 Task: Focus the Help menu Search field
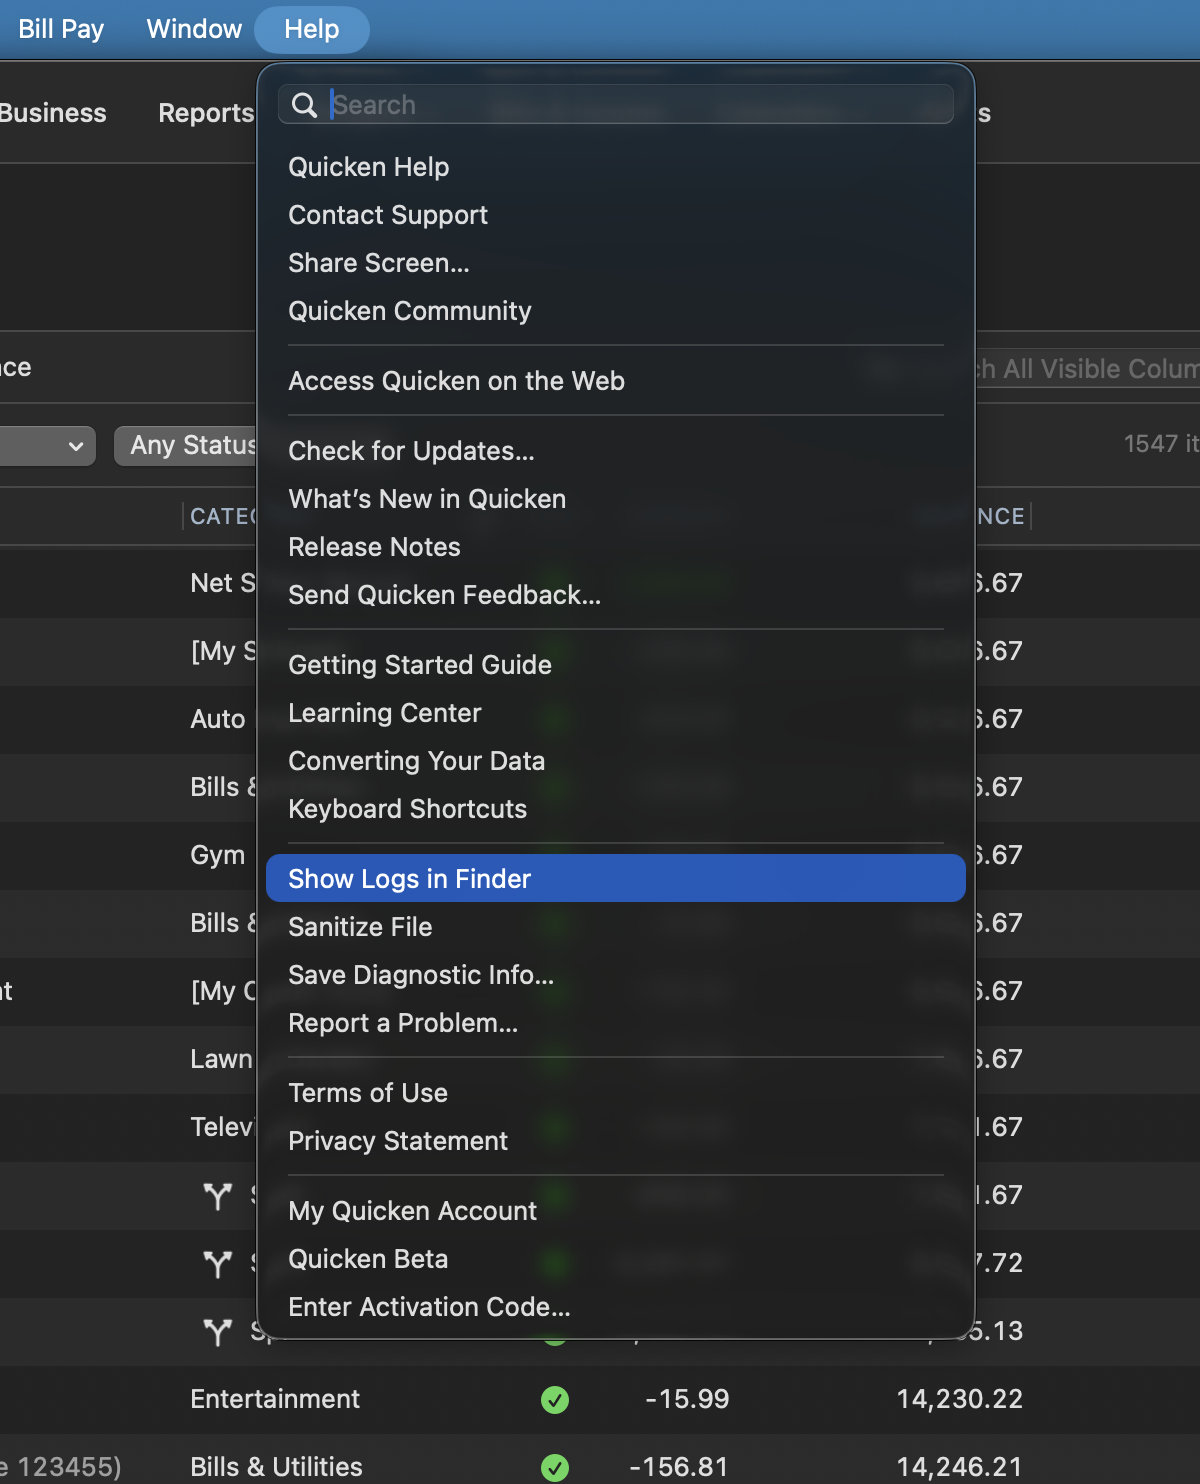[616, 105]
